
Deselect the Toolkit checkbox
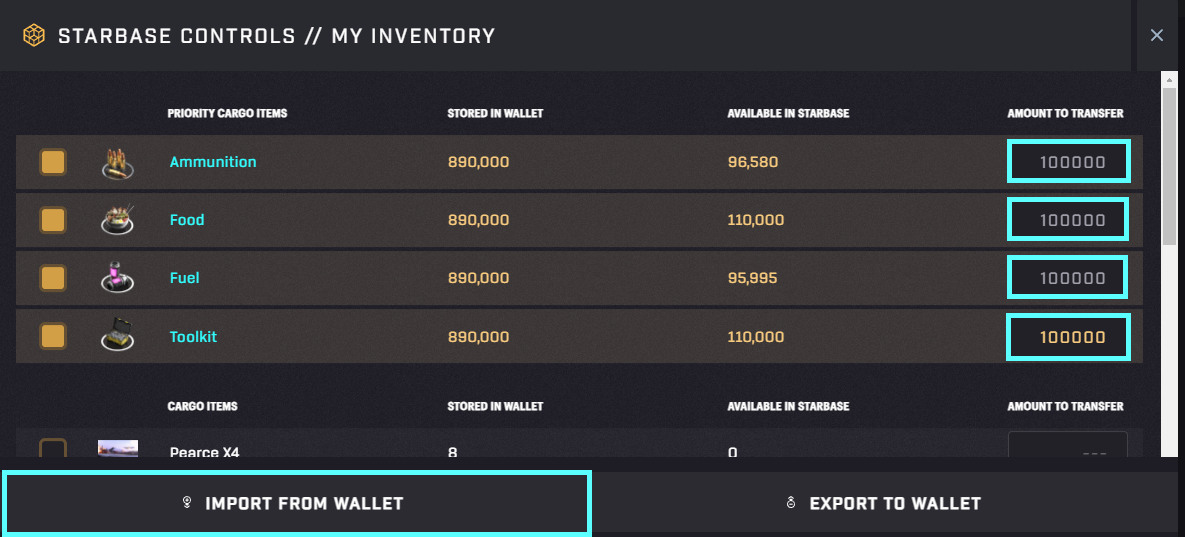point(53,336)
